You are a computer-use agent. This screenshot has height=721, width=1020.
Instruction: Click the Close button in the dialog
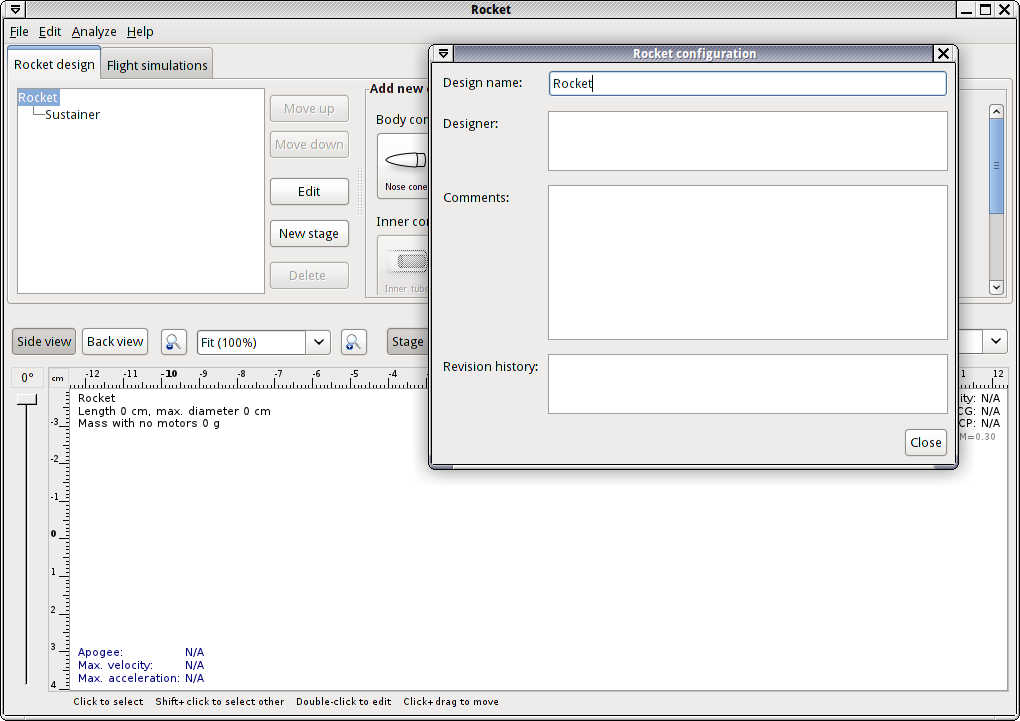pyautogui.click(x=925, y=443)
